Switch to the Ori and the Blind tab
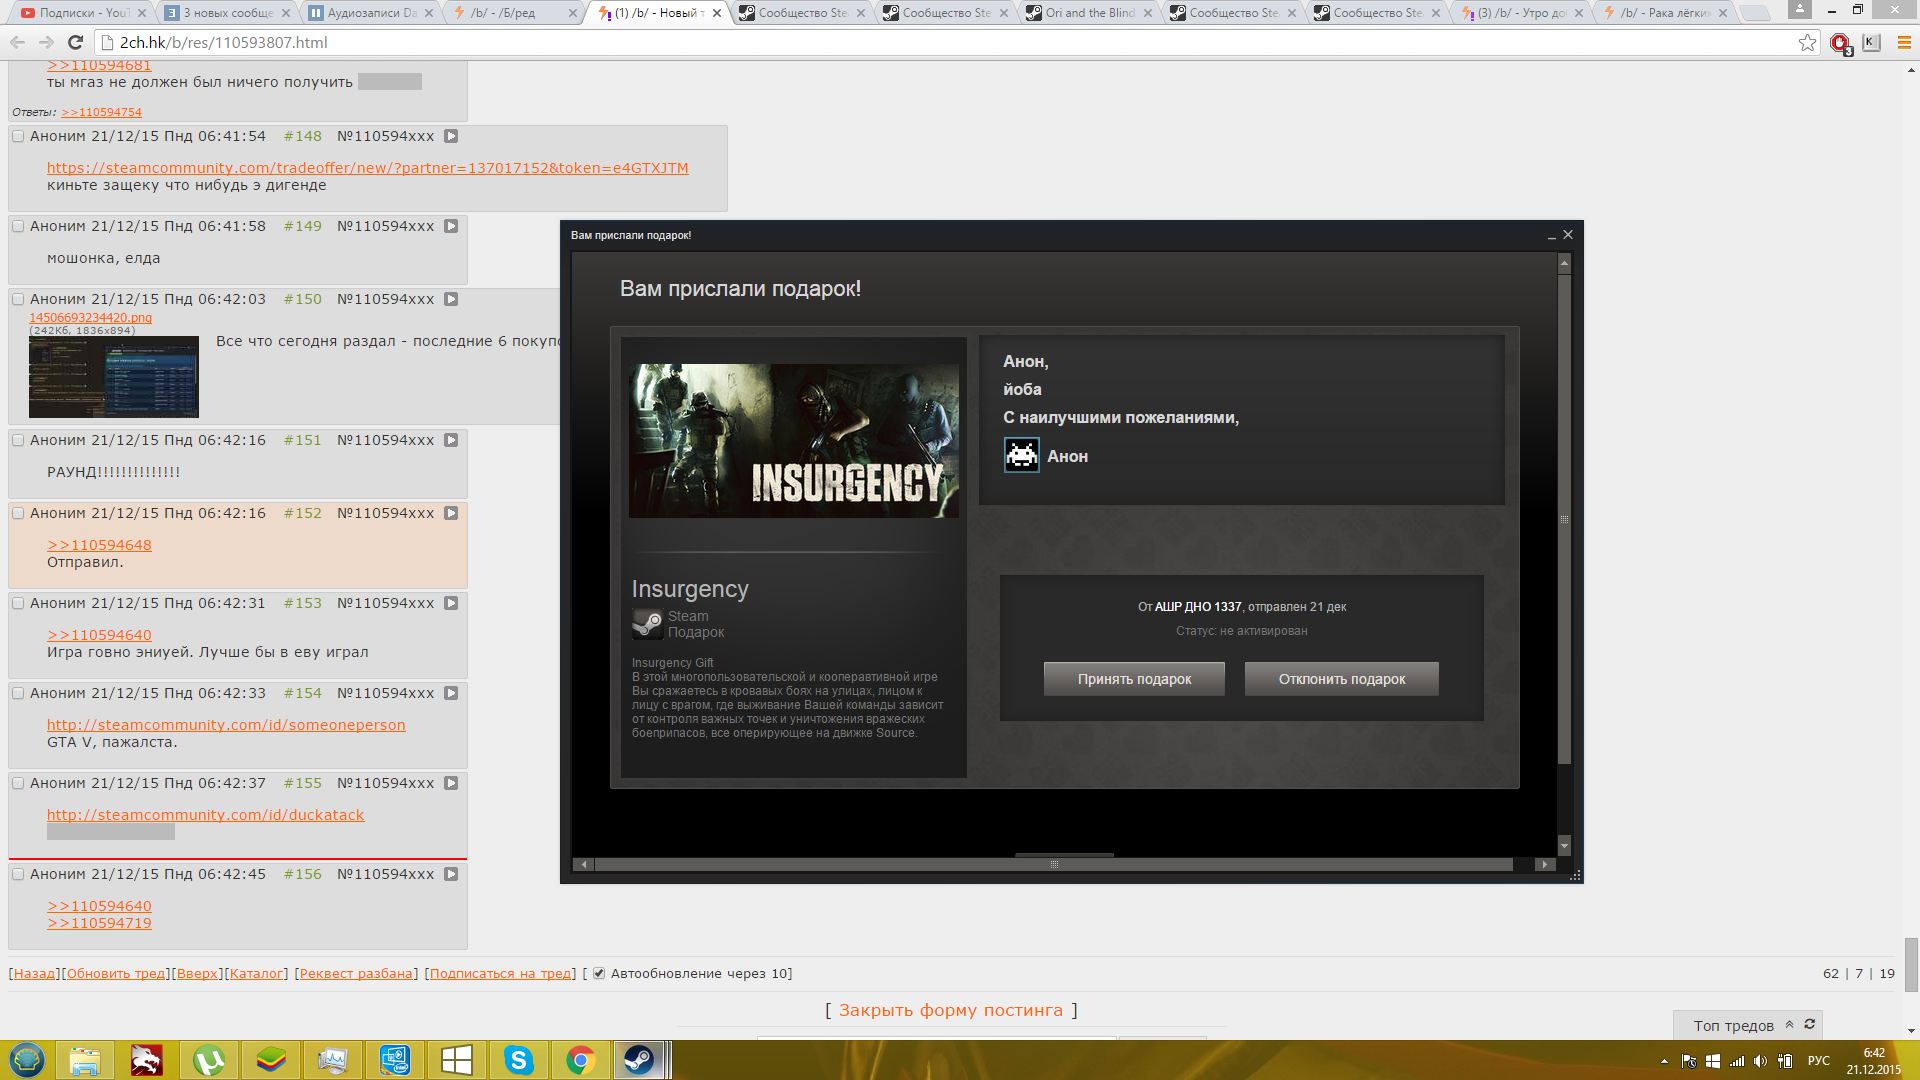Image resolution: width=1920 pixels, height=1080 pixels. coord(1088,13)
